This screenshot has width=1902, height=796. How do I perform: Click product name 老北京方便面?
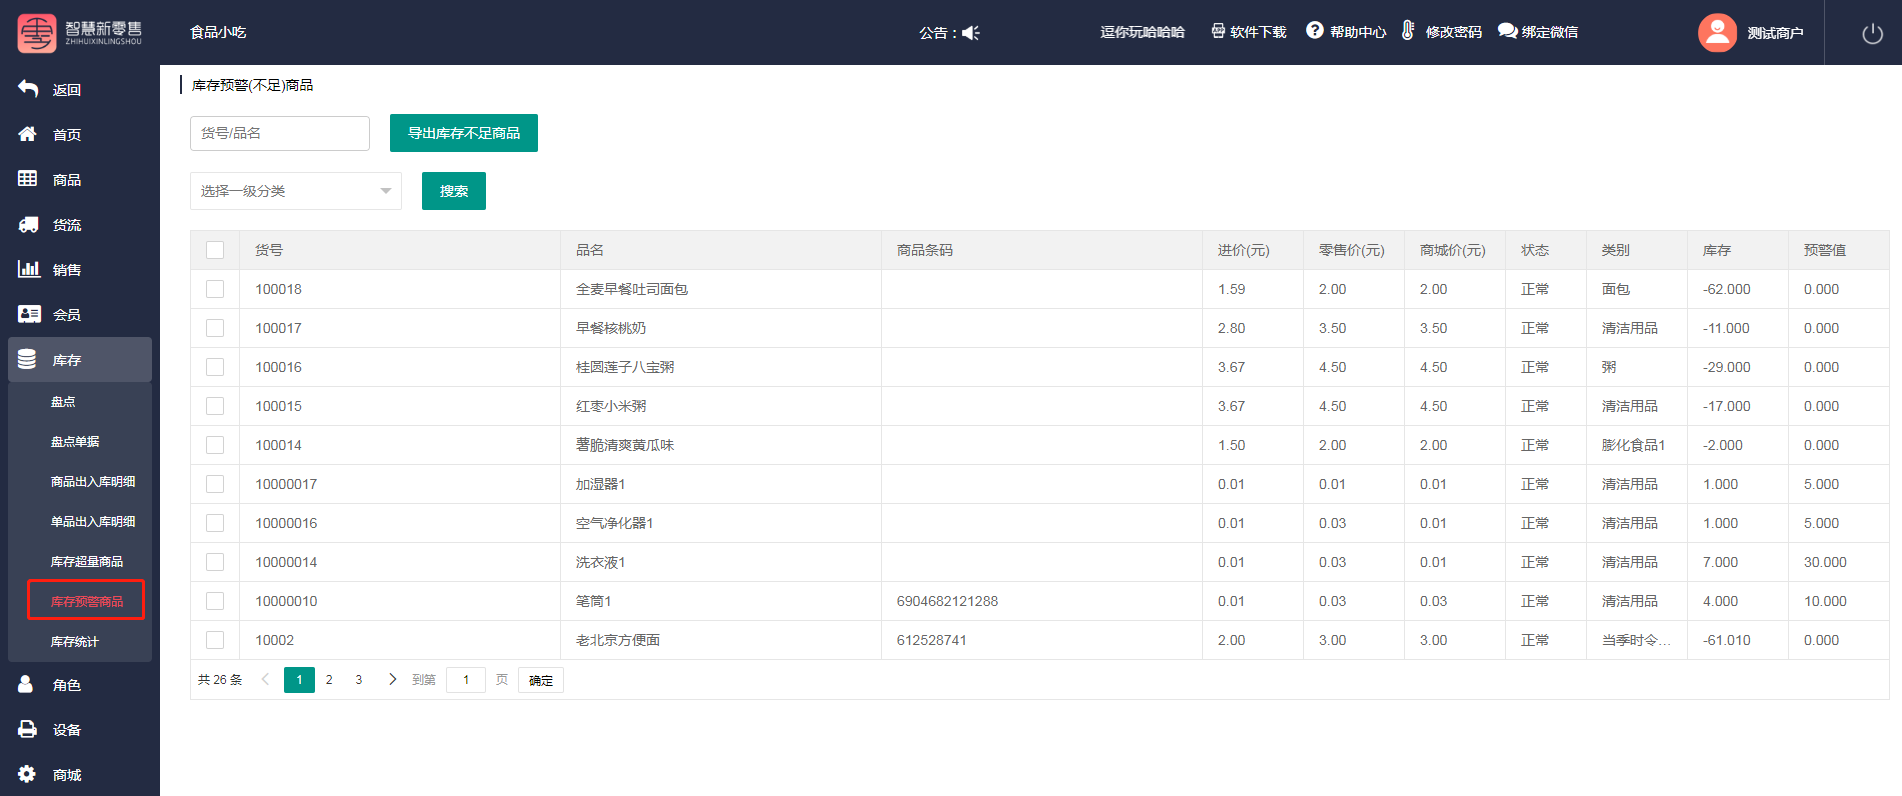coord(618,640)
